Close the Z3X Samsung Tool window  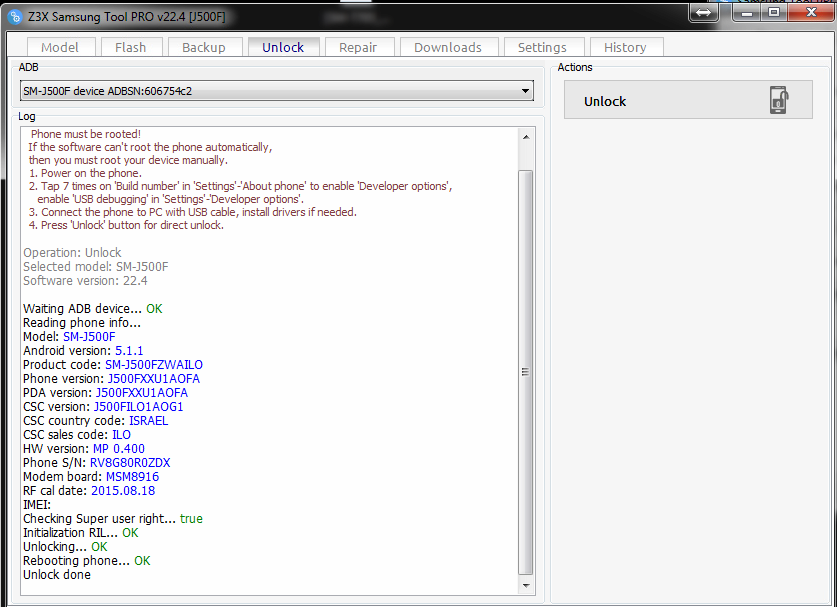point(811,12)
